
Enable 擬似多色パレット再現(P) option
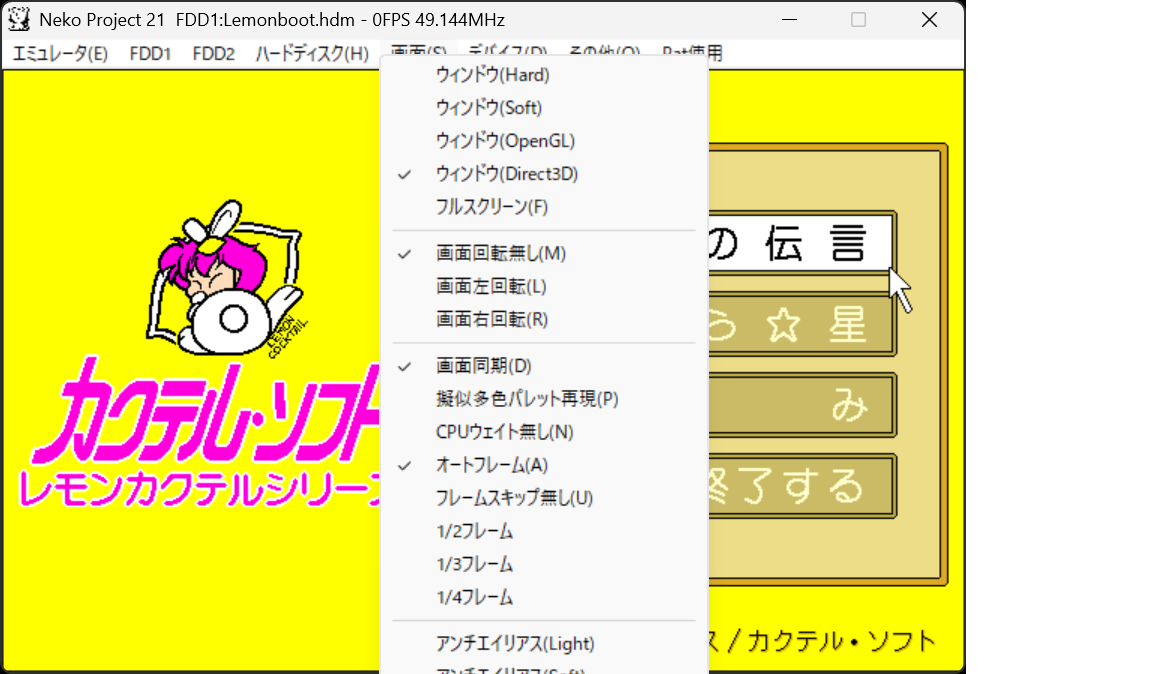tap(527, 399)
